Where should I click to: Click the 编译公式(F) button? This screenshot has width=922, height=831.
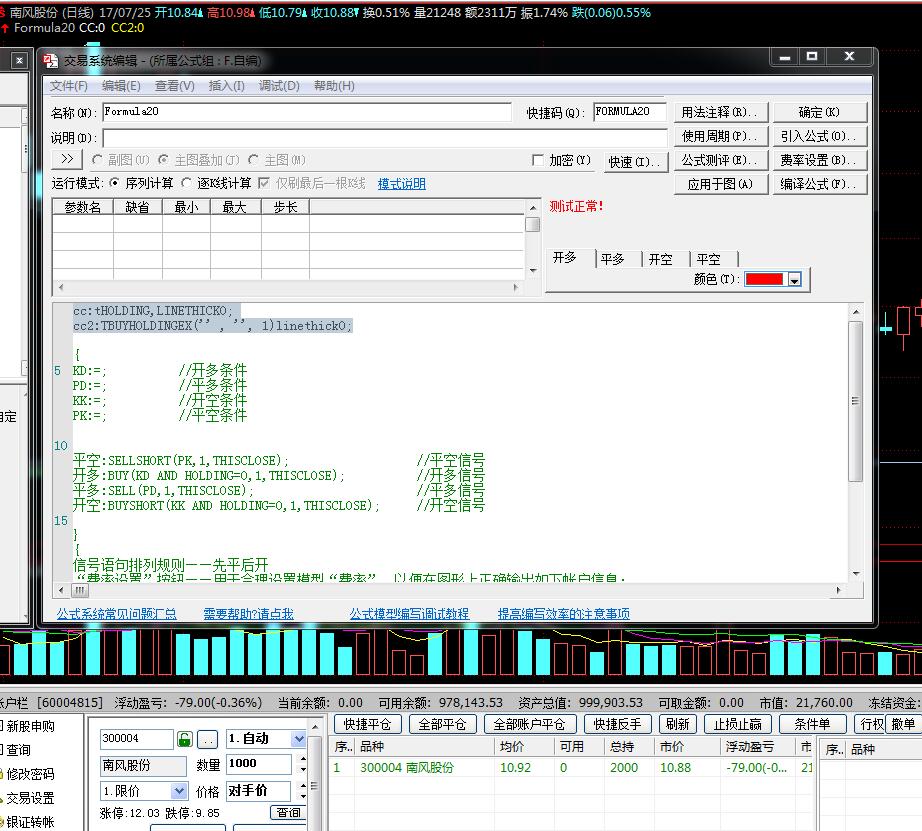pyautogui.click(x=820, y=184)
